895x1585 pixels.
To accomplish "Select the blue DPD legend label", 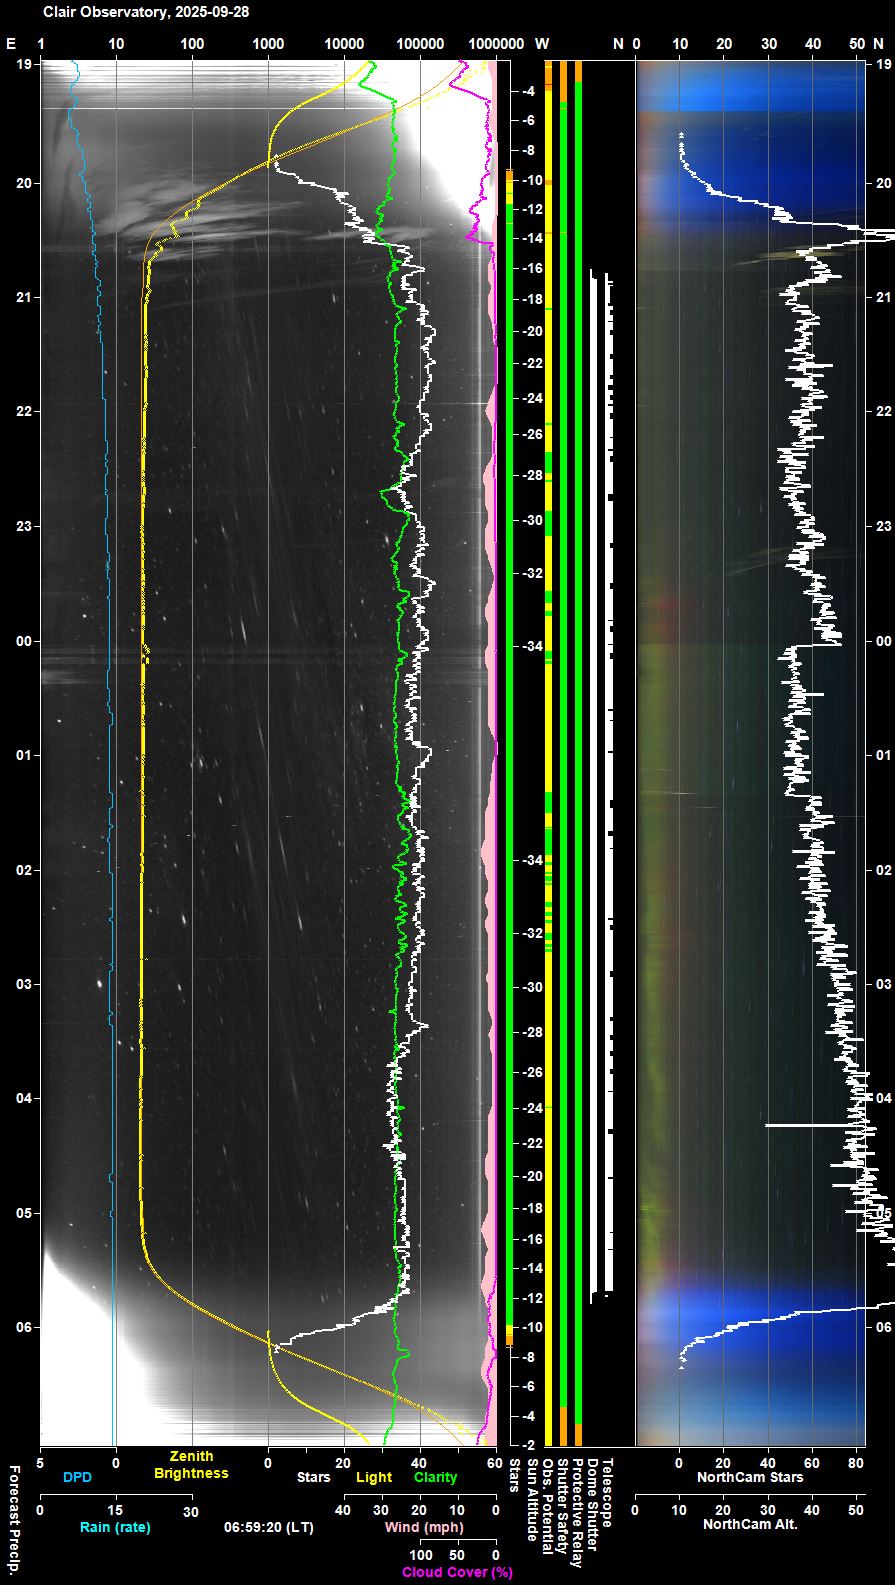I will tap(77, 1477).
